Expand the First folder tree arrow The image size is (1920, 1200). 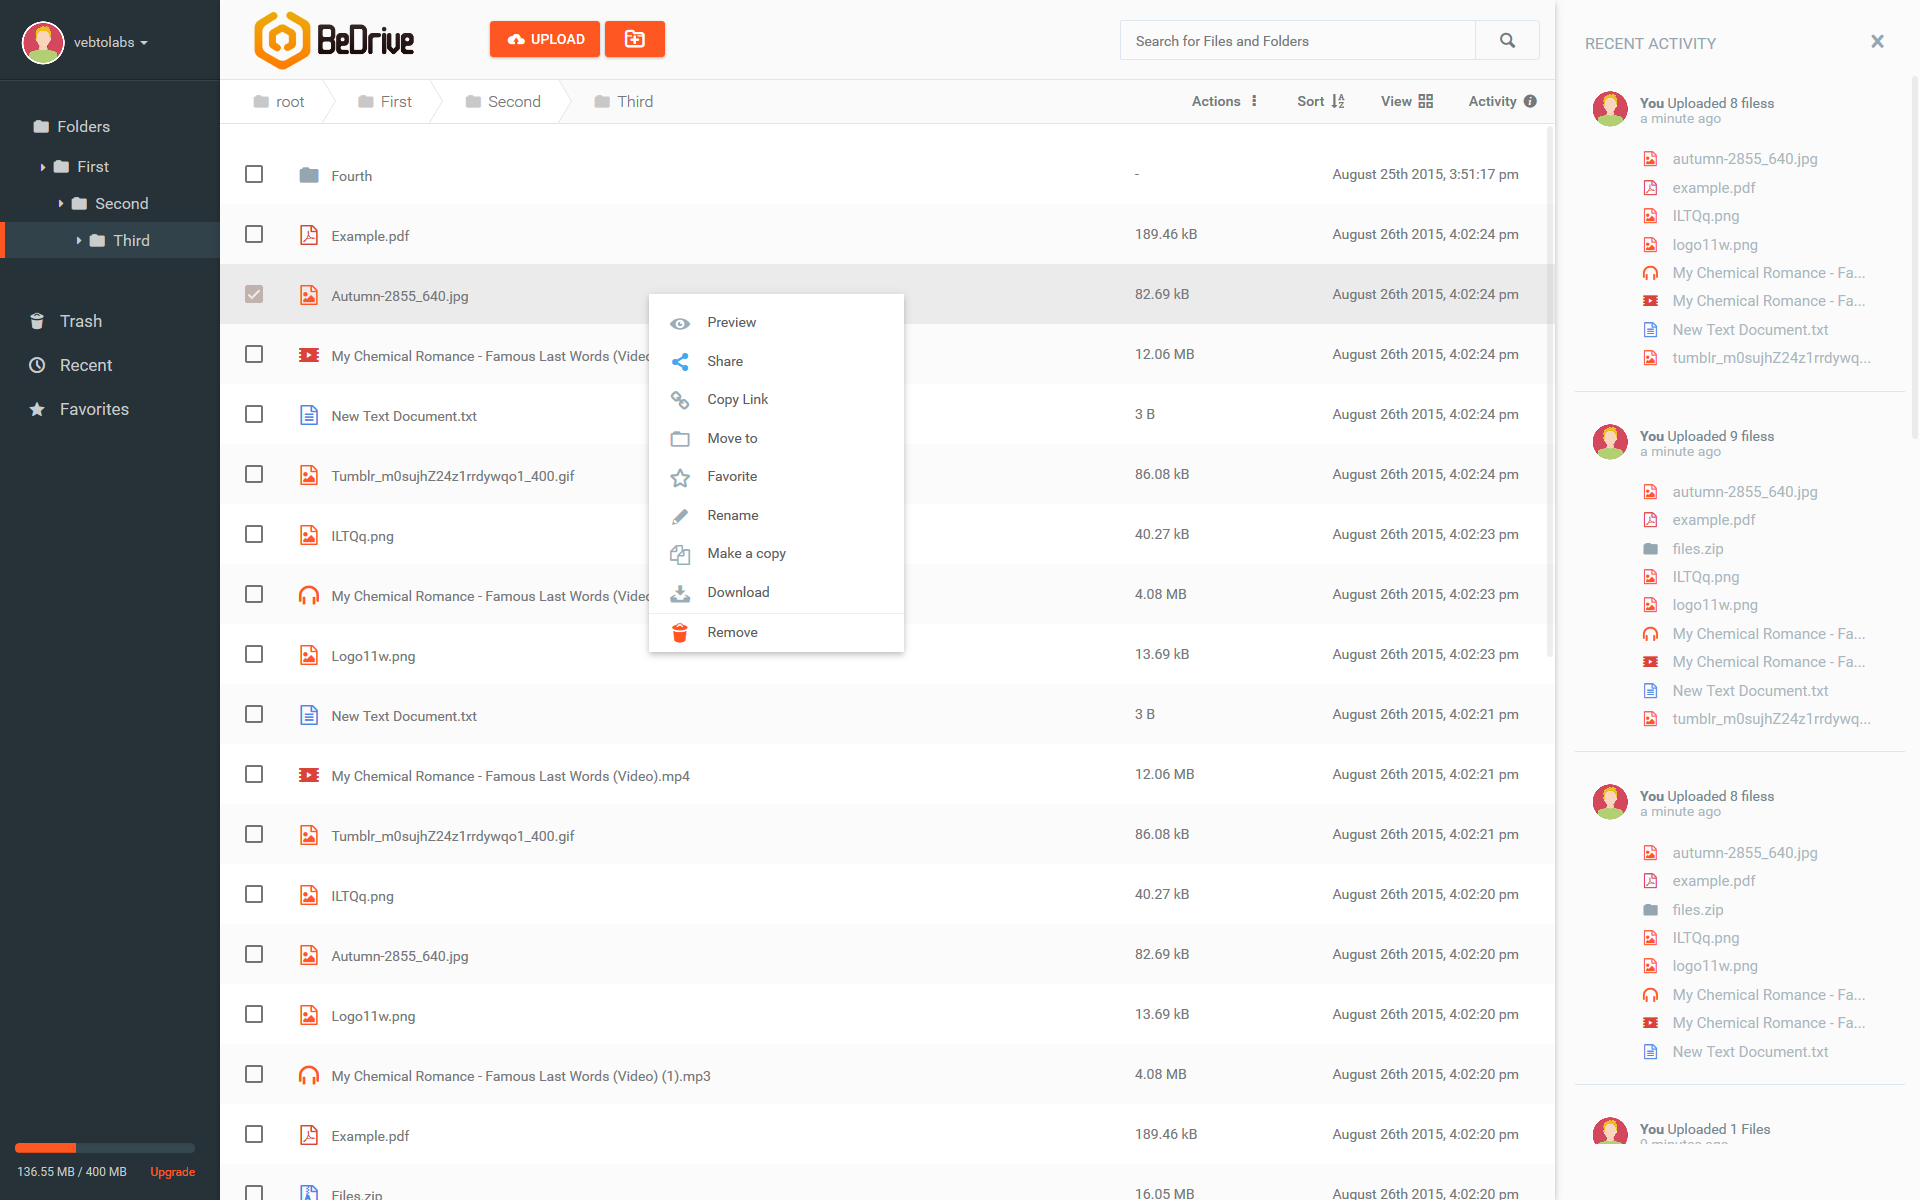[43, 167]
